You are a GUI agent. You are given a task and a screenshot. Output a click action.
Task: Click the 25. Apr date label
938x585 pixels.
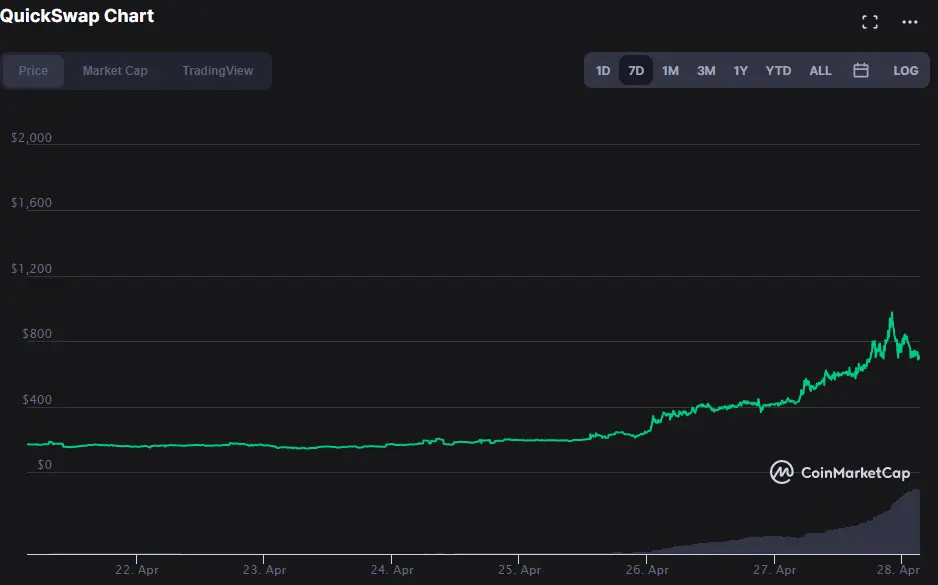pos(519,570)
